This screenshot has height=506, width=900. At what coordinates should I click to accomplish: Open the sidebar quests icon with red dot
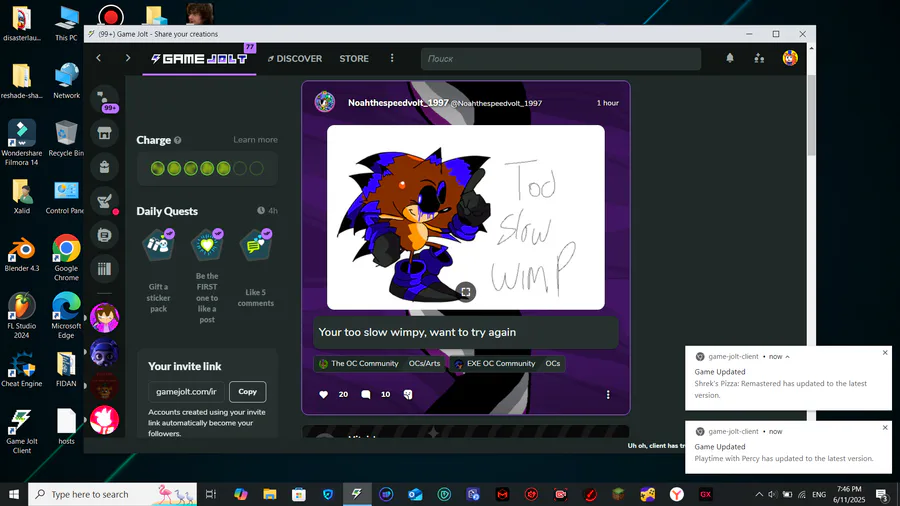pyautogui.click(x=104, y=201)
